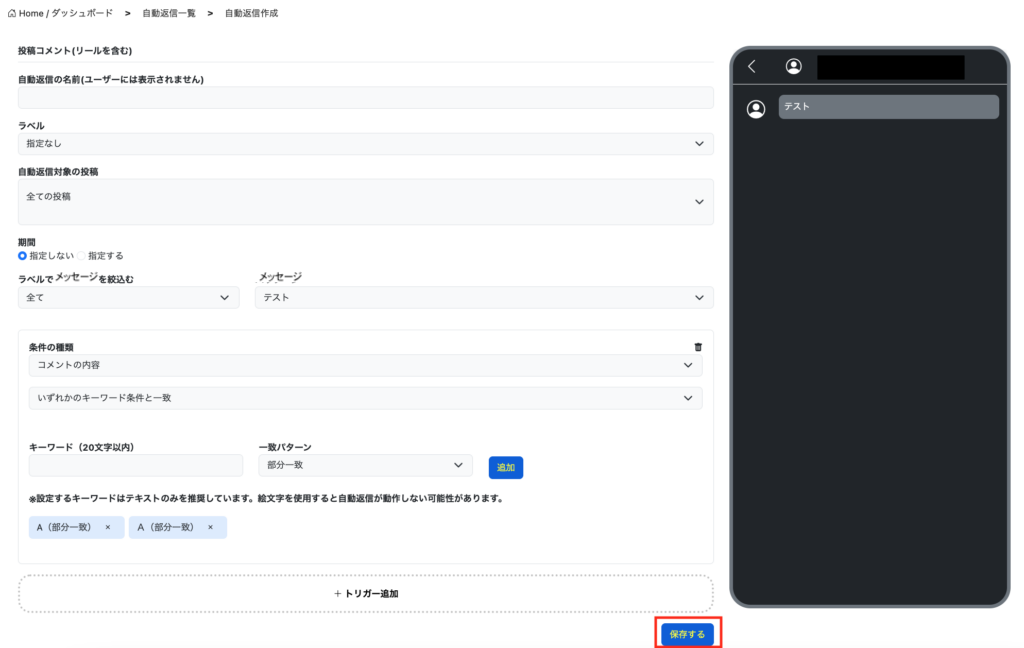The image size is (1024, 648).
Task: Expand the 自動返信対象の投稿 dropdown
Action: (x=365, y=201)
